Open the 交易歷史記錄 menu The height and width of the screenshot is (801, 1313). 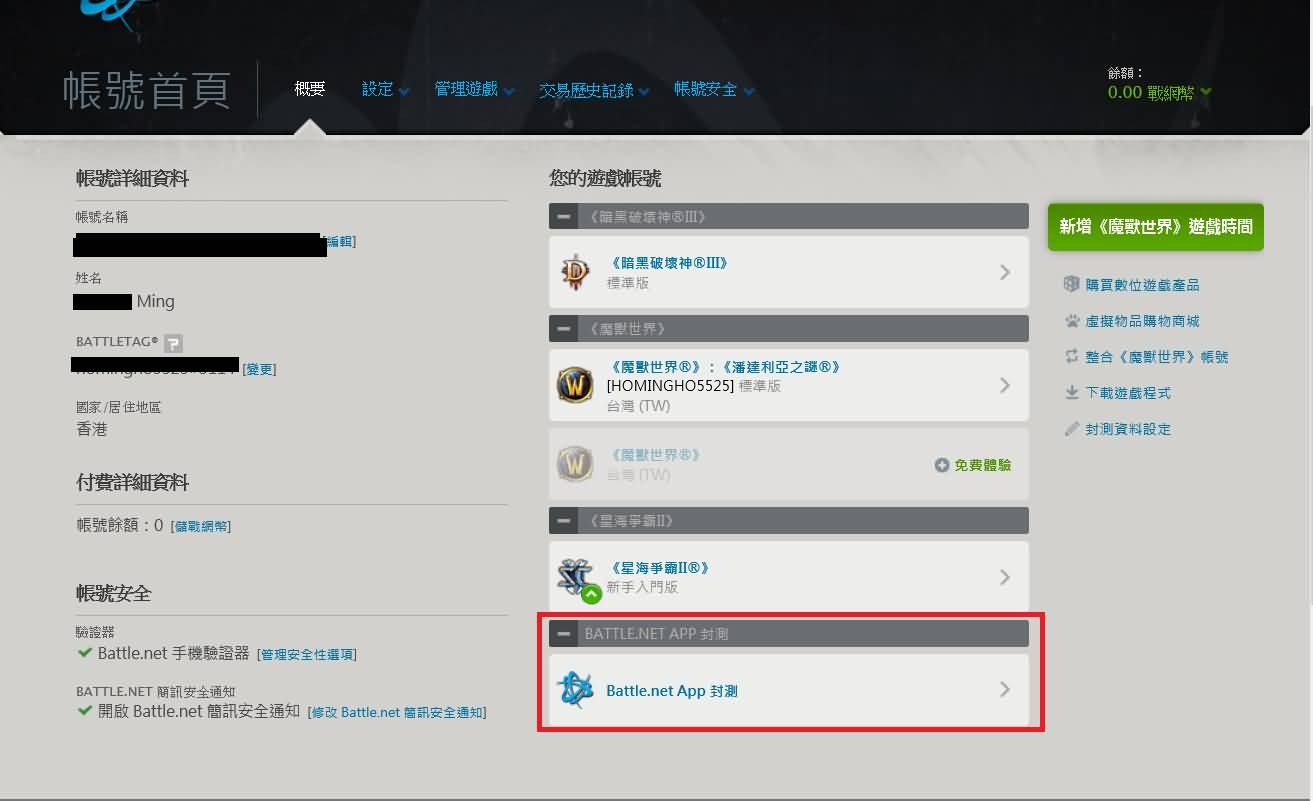[x=594, y=90]
